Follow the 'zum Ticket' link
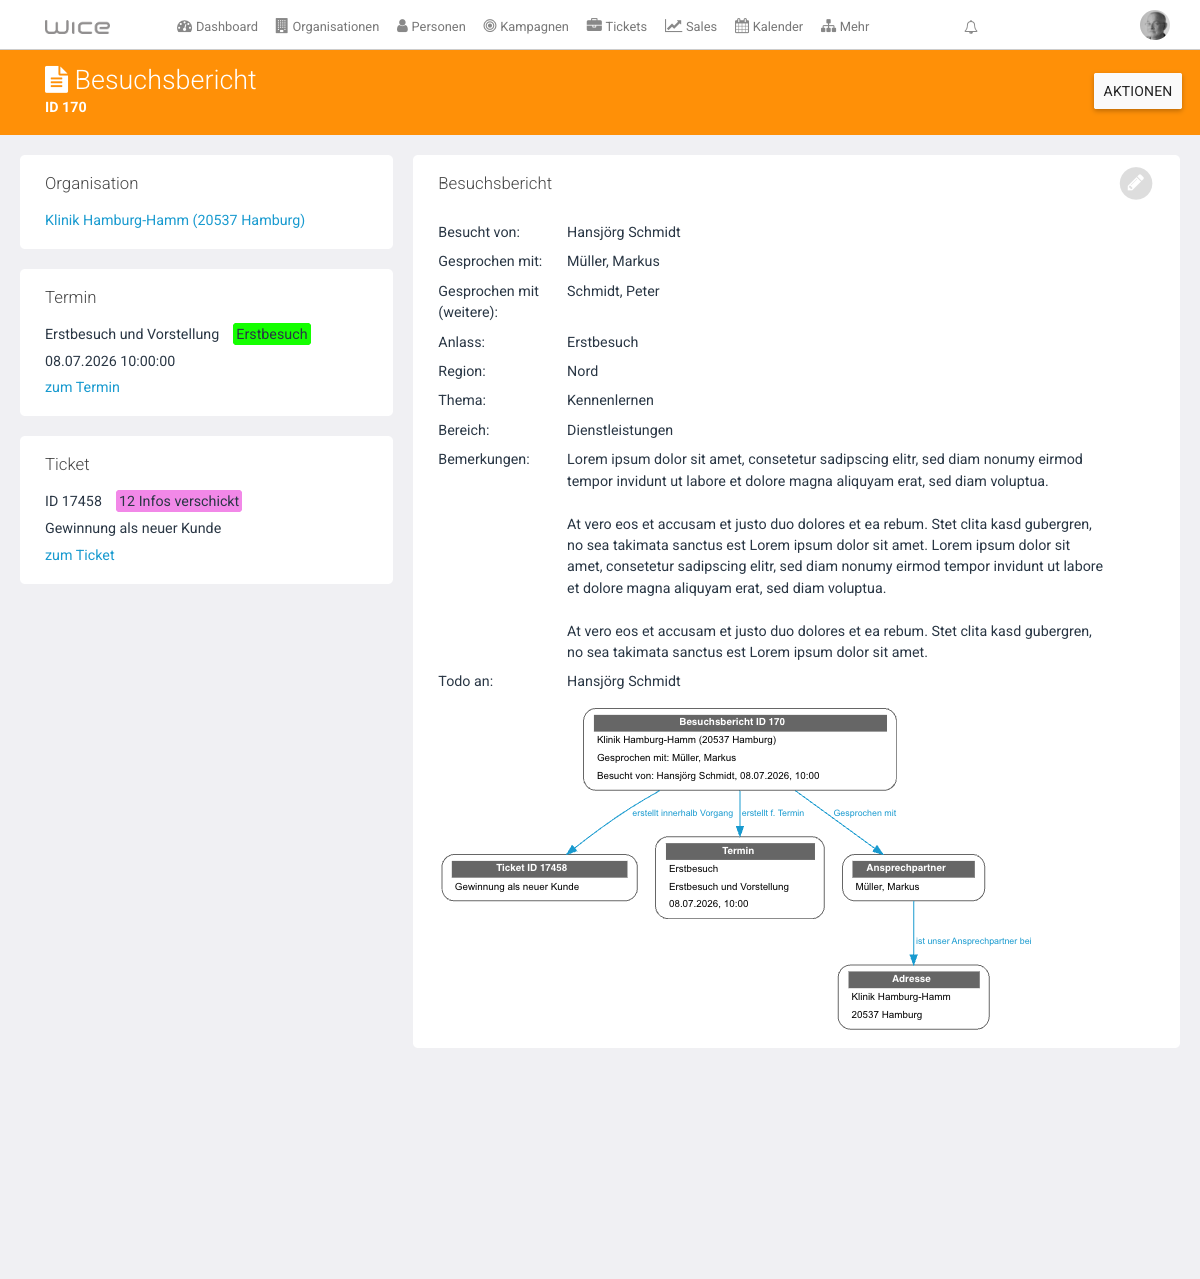The image size is (1200, 1279). pos(80,555)
